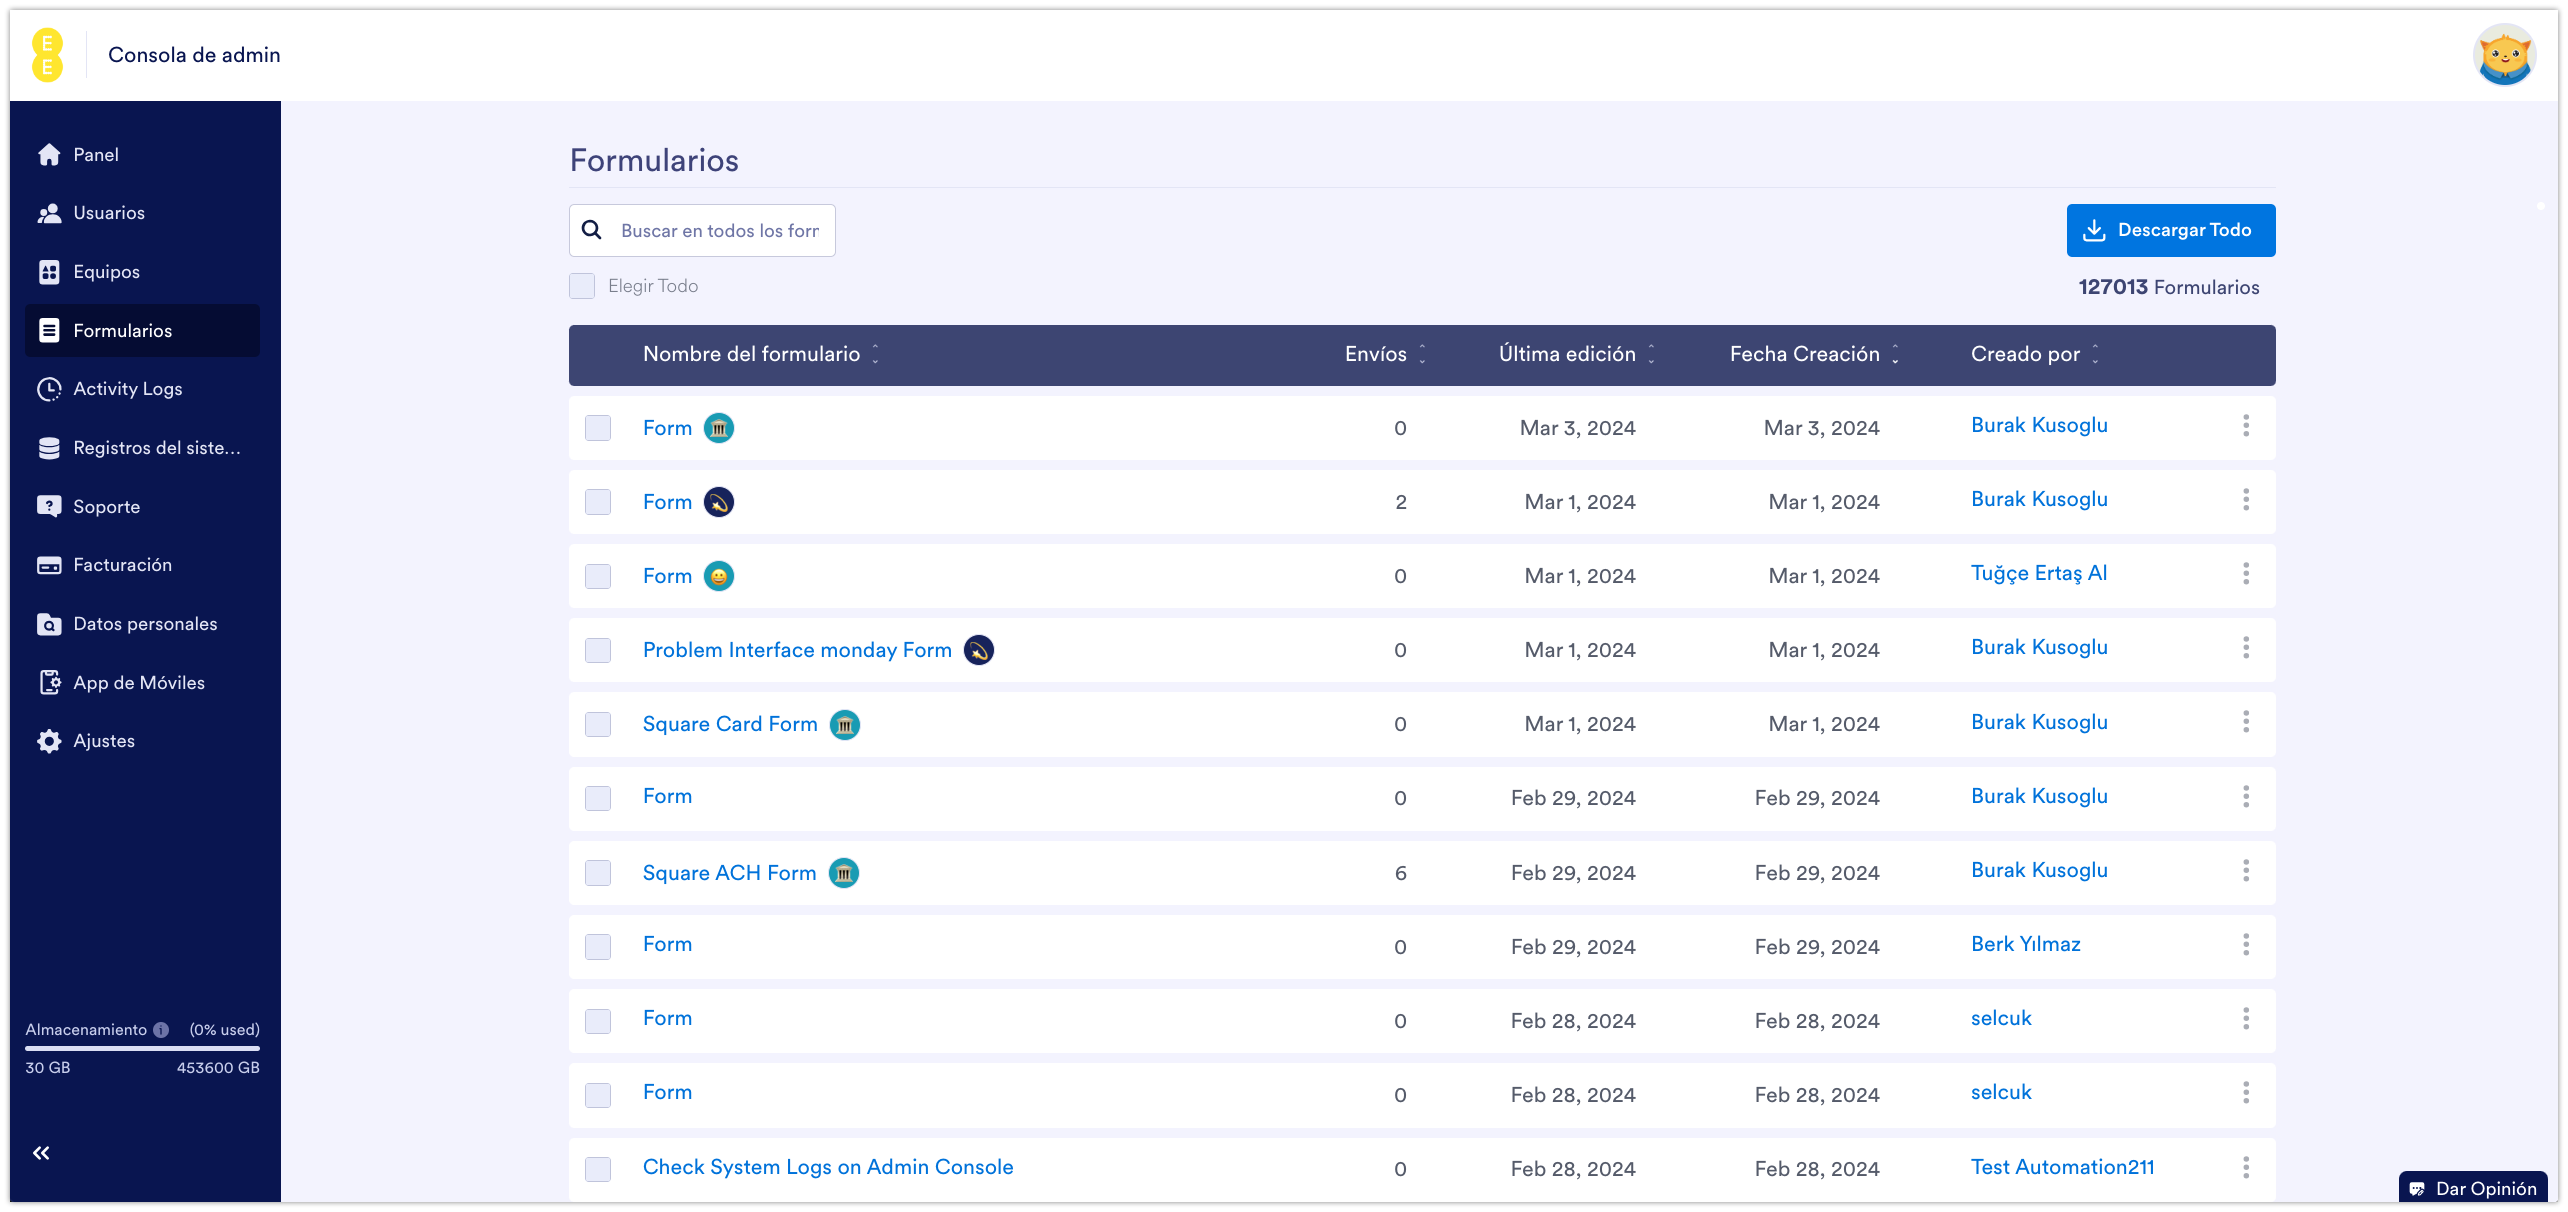2568x1212 pixels.
Task: Open the three-dot menu for Square ACH Form
Action: pos(2245,871)
